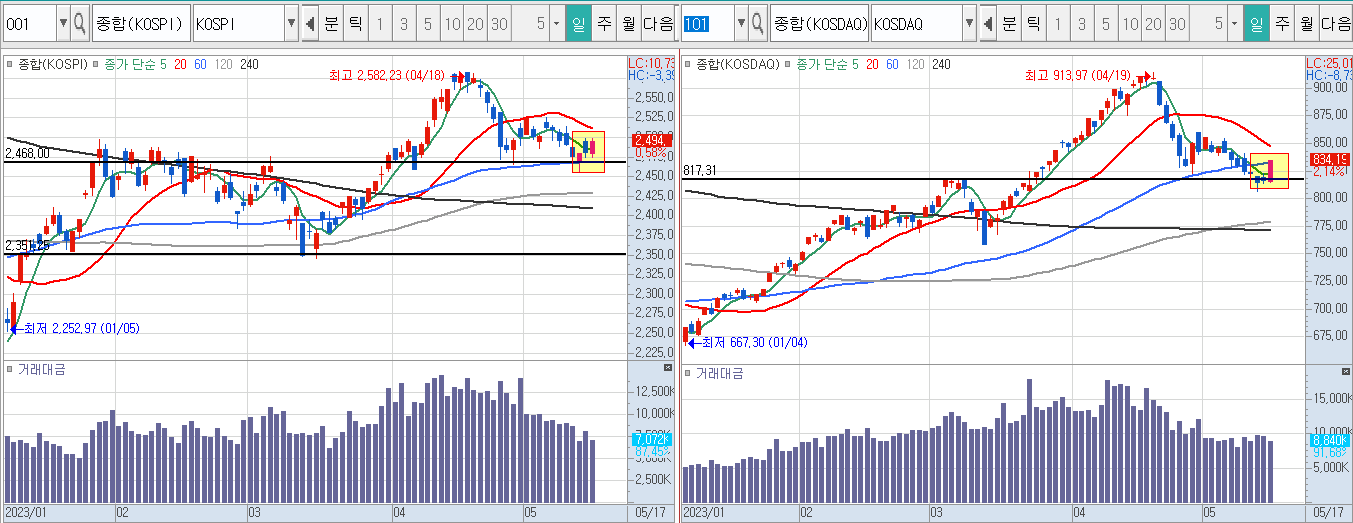Open the symbol search magnifier in KOSPI chart
Viewport: 1353px width, 523px height.
pyautogui.click(x=80, y=22)
